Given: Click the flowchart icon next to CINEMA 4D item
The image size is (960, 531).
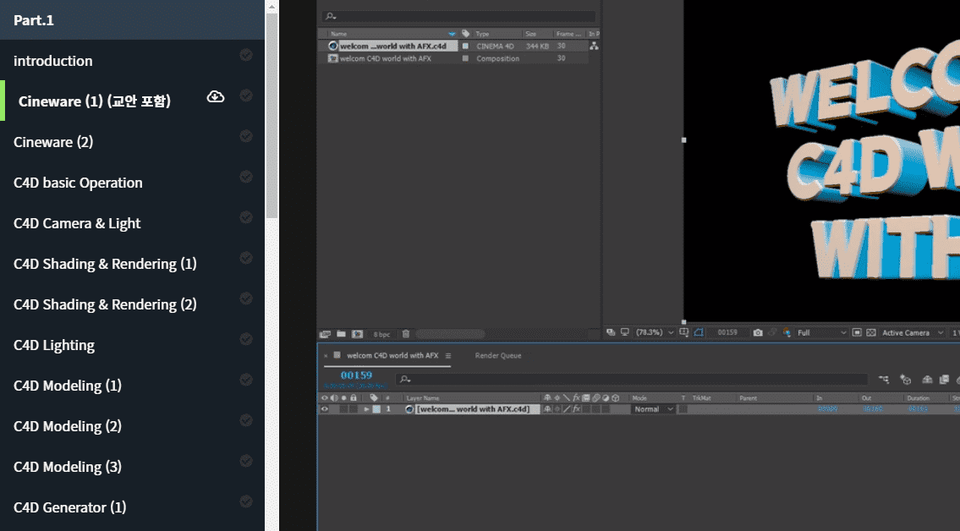Looking at the screenshot, I should [x=594, y=46].
